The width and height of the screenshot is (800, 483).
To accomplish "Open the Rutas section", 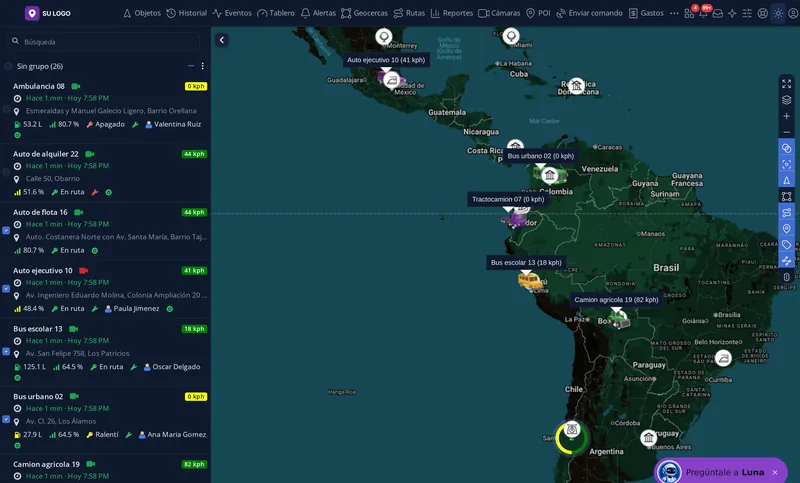I will pyautogui.click(x=409, y=13).
